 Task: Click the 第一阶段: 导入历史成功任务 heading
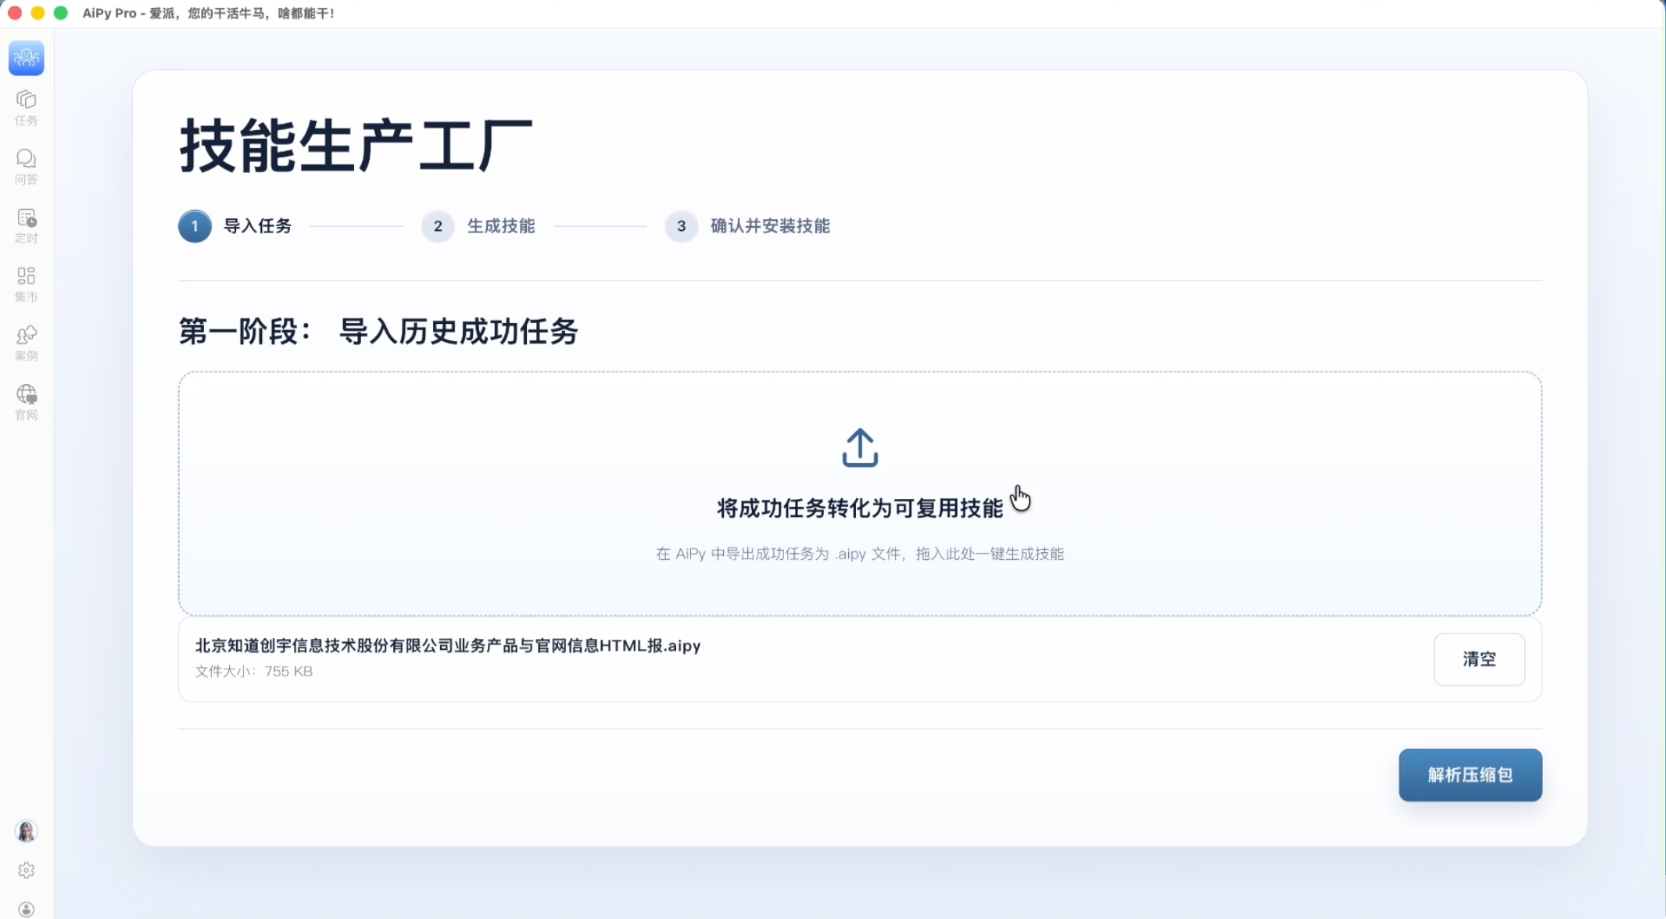378,331
